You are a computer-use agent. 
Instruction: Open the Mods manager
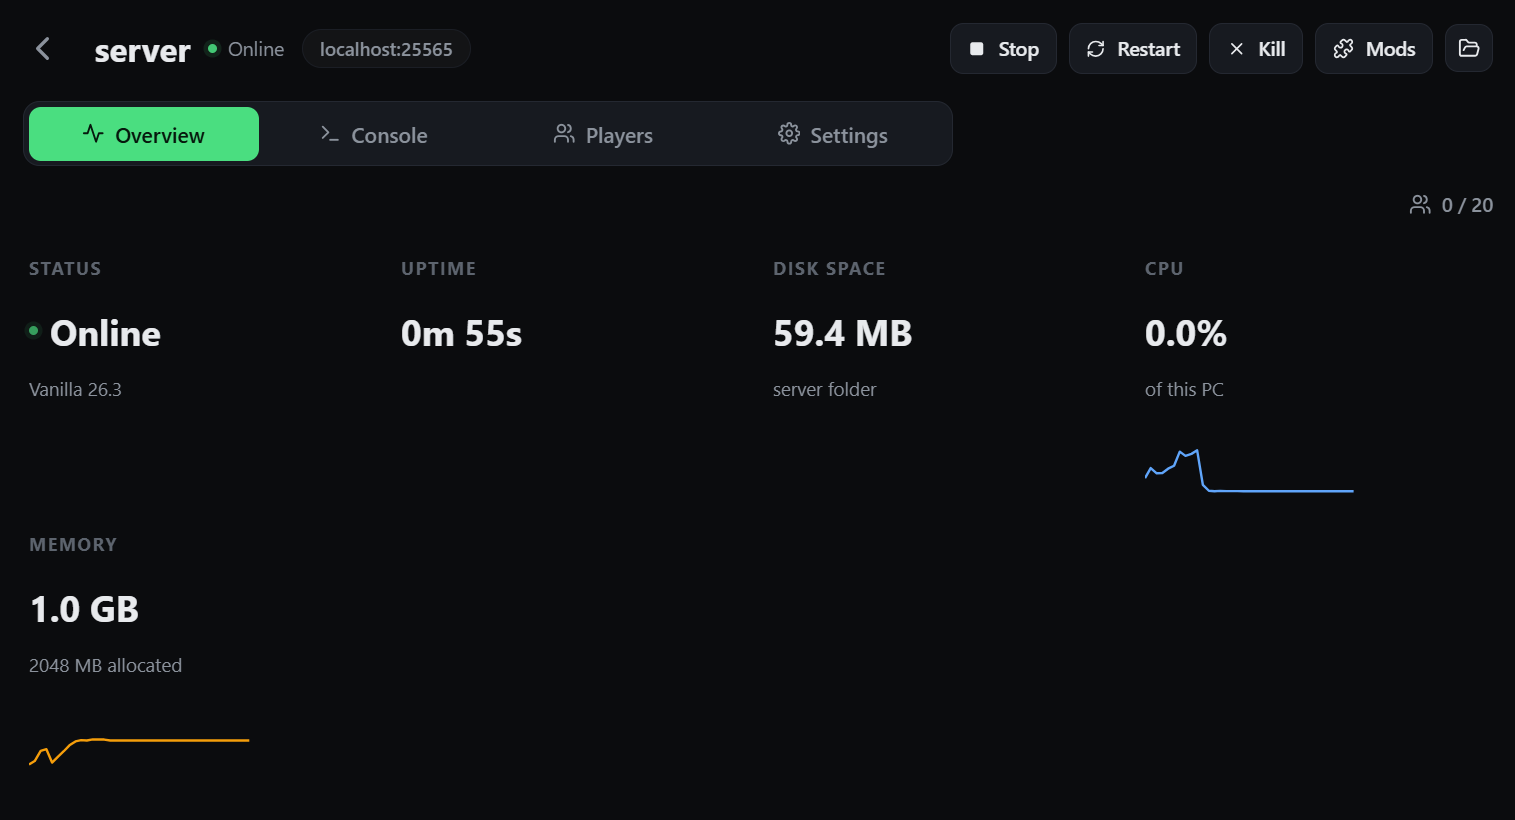pos(1374,49)
